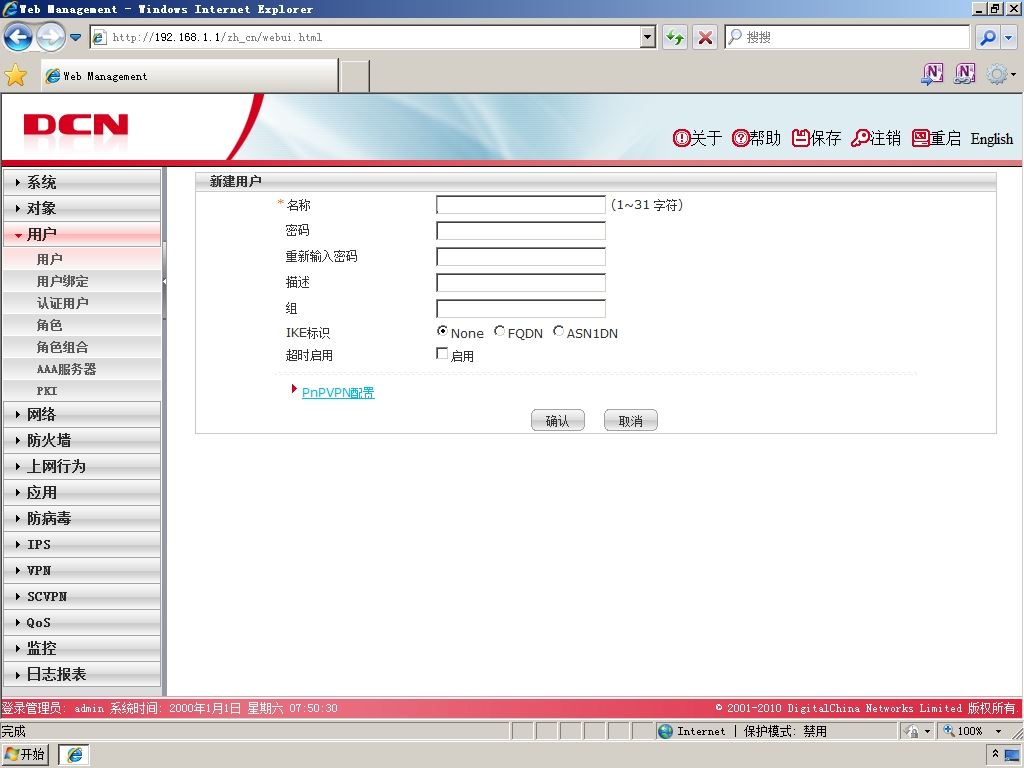
Task: Select 角色组合 submenu item
Action: [82, 347]
